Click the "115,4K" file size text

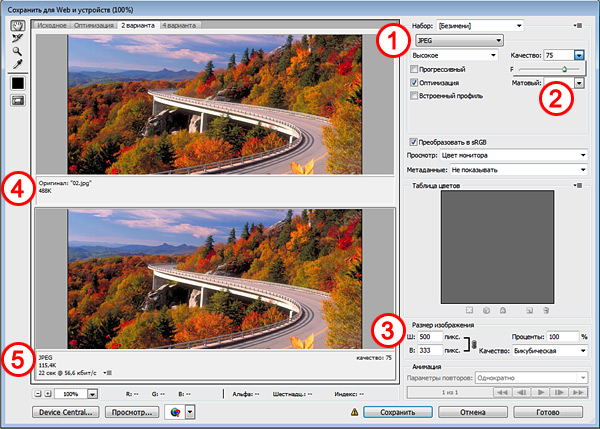[x=47, y=365]
